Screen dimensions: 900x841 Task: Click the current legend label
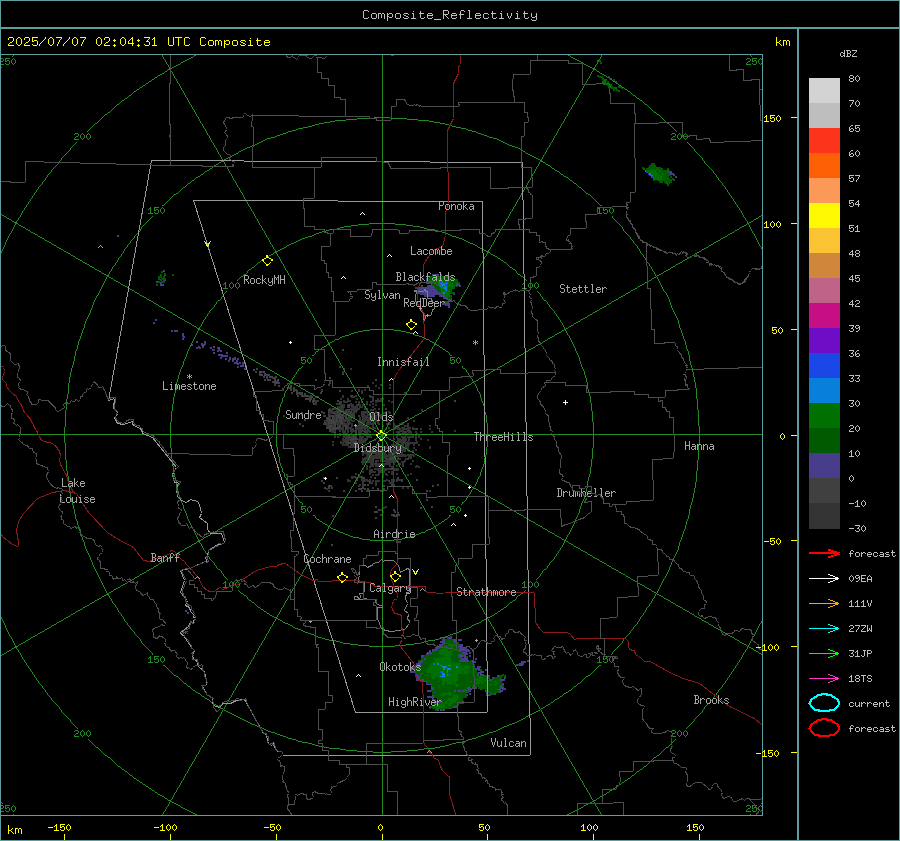pos(869,703)
